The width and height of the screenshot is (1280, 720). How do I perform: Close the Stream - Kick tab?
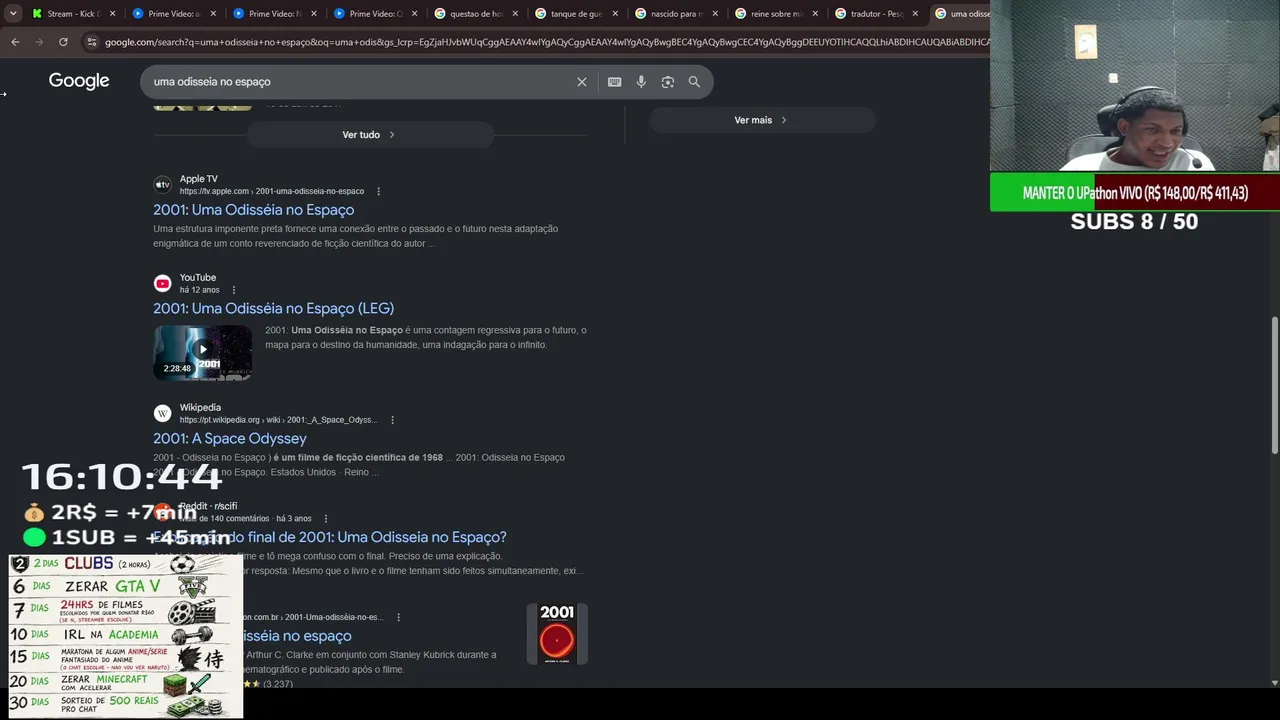point(112,14)
